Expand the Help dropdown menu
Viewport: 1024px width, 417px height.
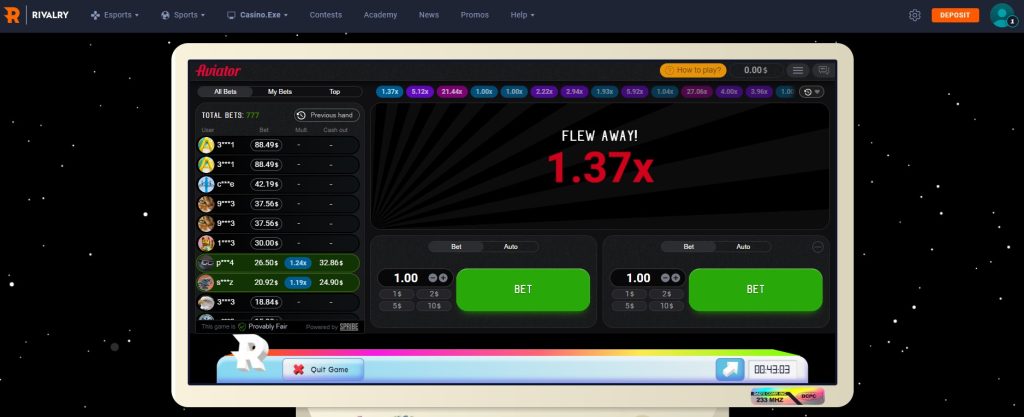[522, 15]
